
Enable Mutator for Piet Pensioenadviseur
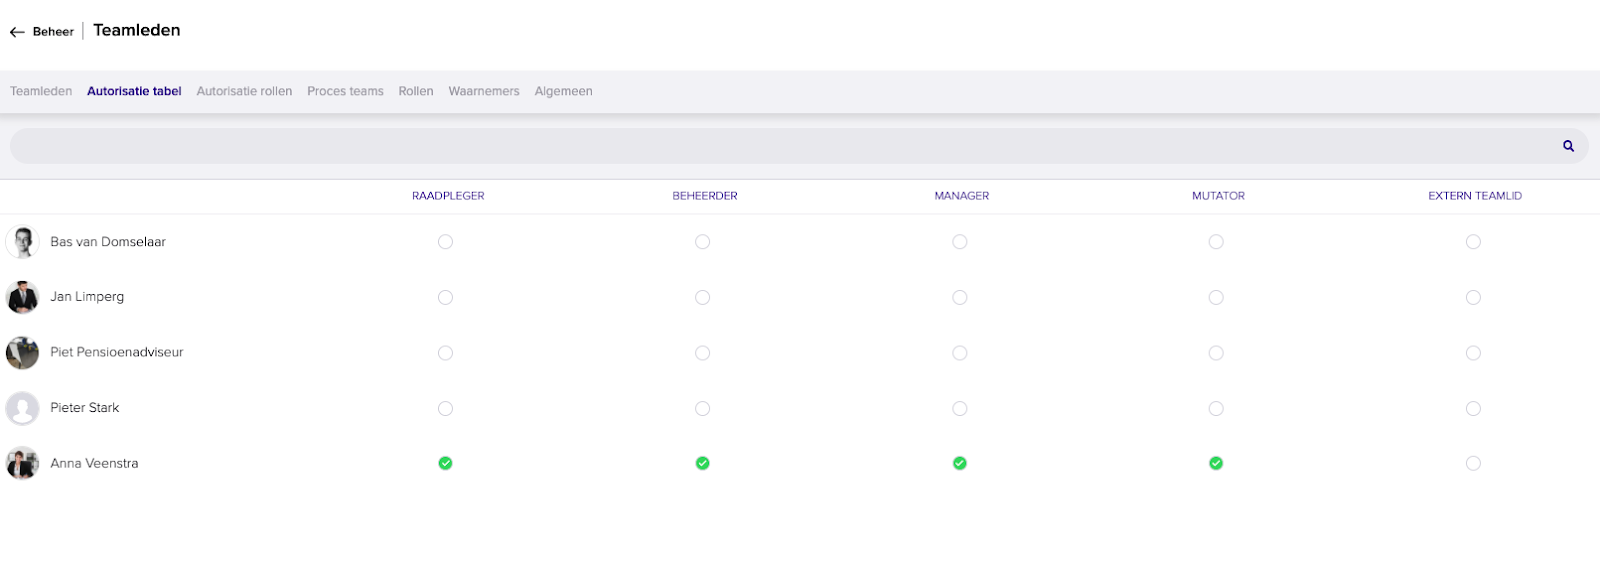(1216, 353)
